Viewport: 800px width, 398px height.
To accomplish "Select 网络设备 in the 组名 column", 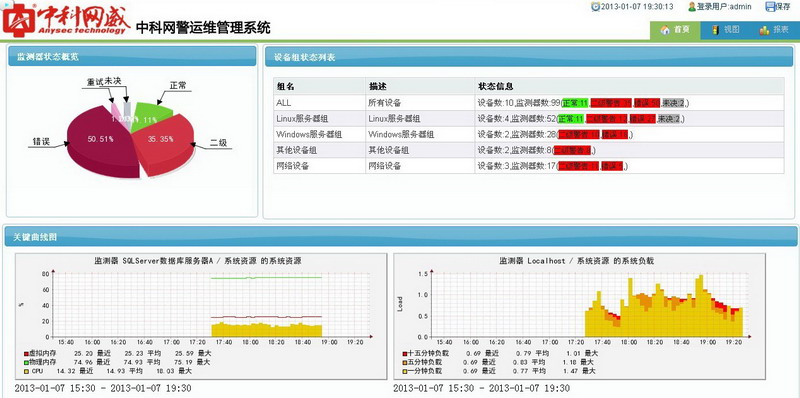I will pyautogui.click(x=293, y=166).
